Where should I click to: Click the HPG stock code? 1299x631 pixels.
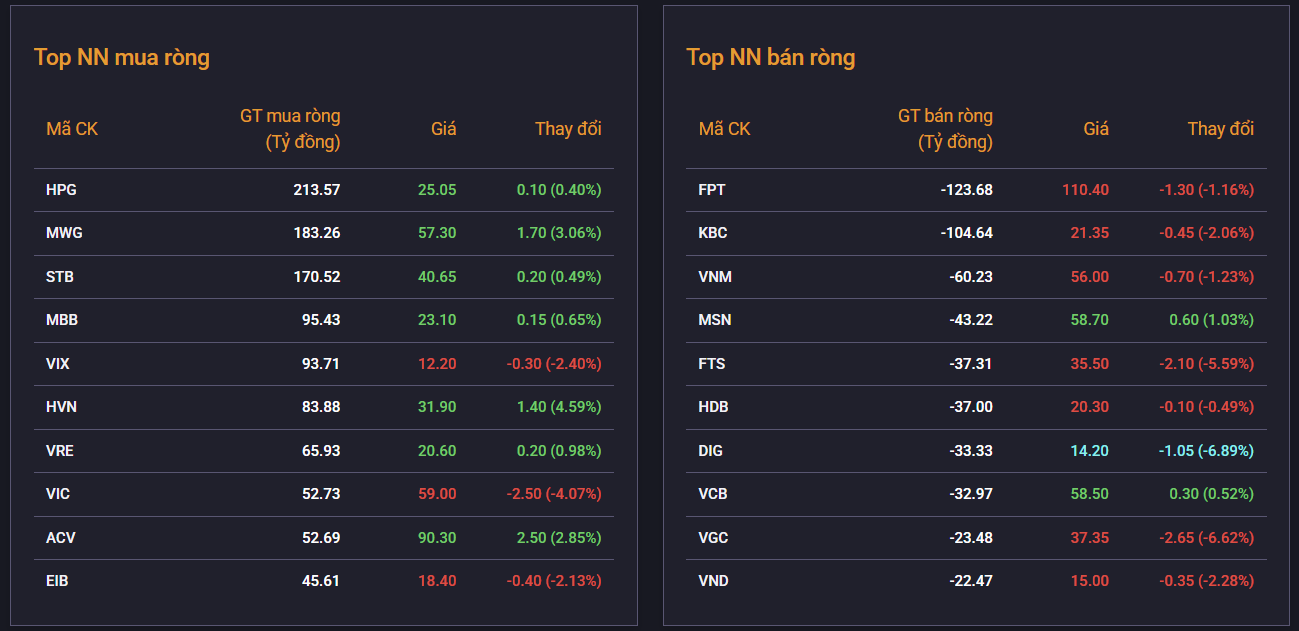(61, 189)
